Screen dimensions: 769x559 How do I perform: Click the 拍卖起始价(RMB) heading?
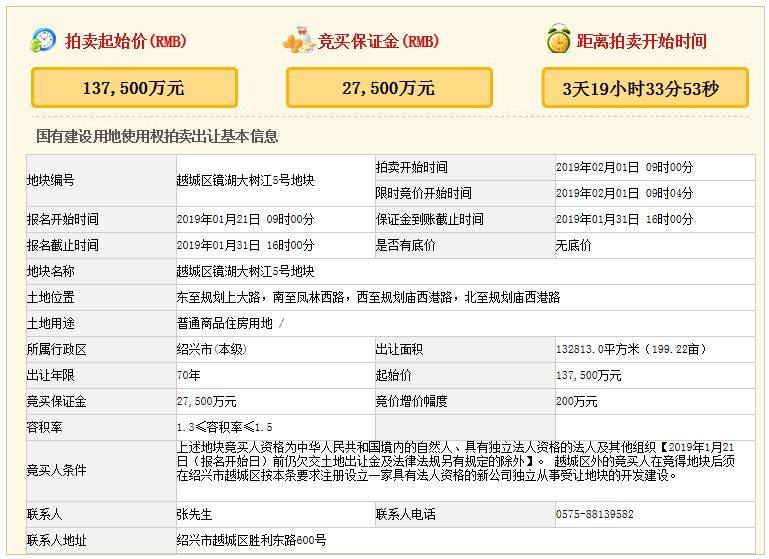pos(126,41)
